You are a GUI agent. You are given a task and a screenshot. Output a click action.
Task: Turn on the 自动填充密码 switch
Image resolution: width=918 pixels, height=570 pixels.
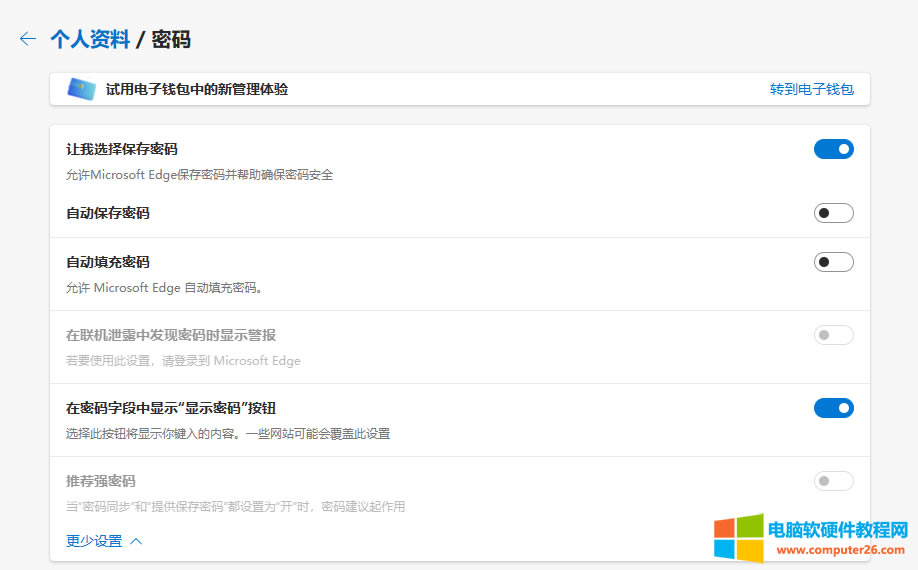tap(833, 262)
